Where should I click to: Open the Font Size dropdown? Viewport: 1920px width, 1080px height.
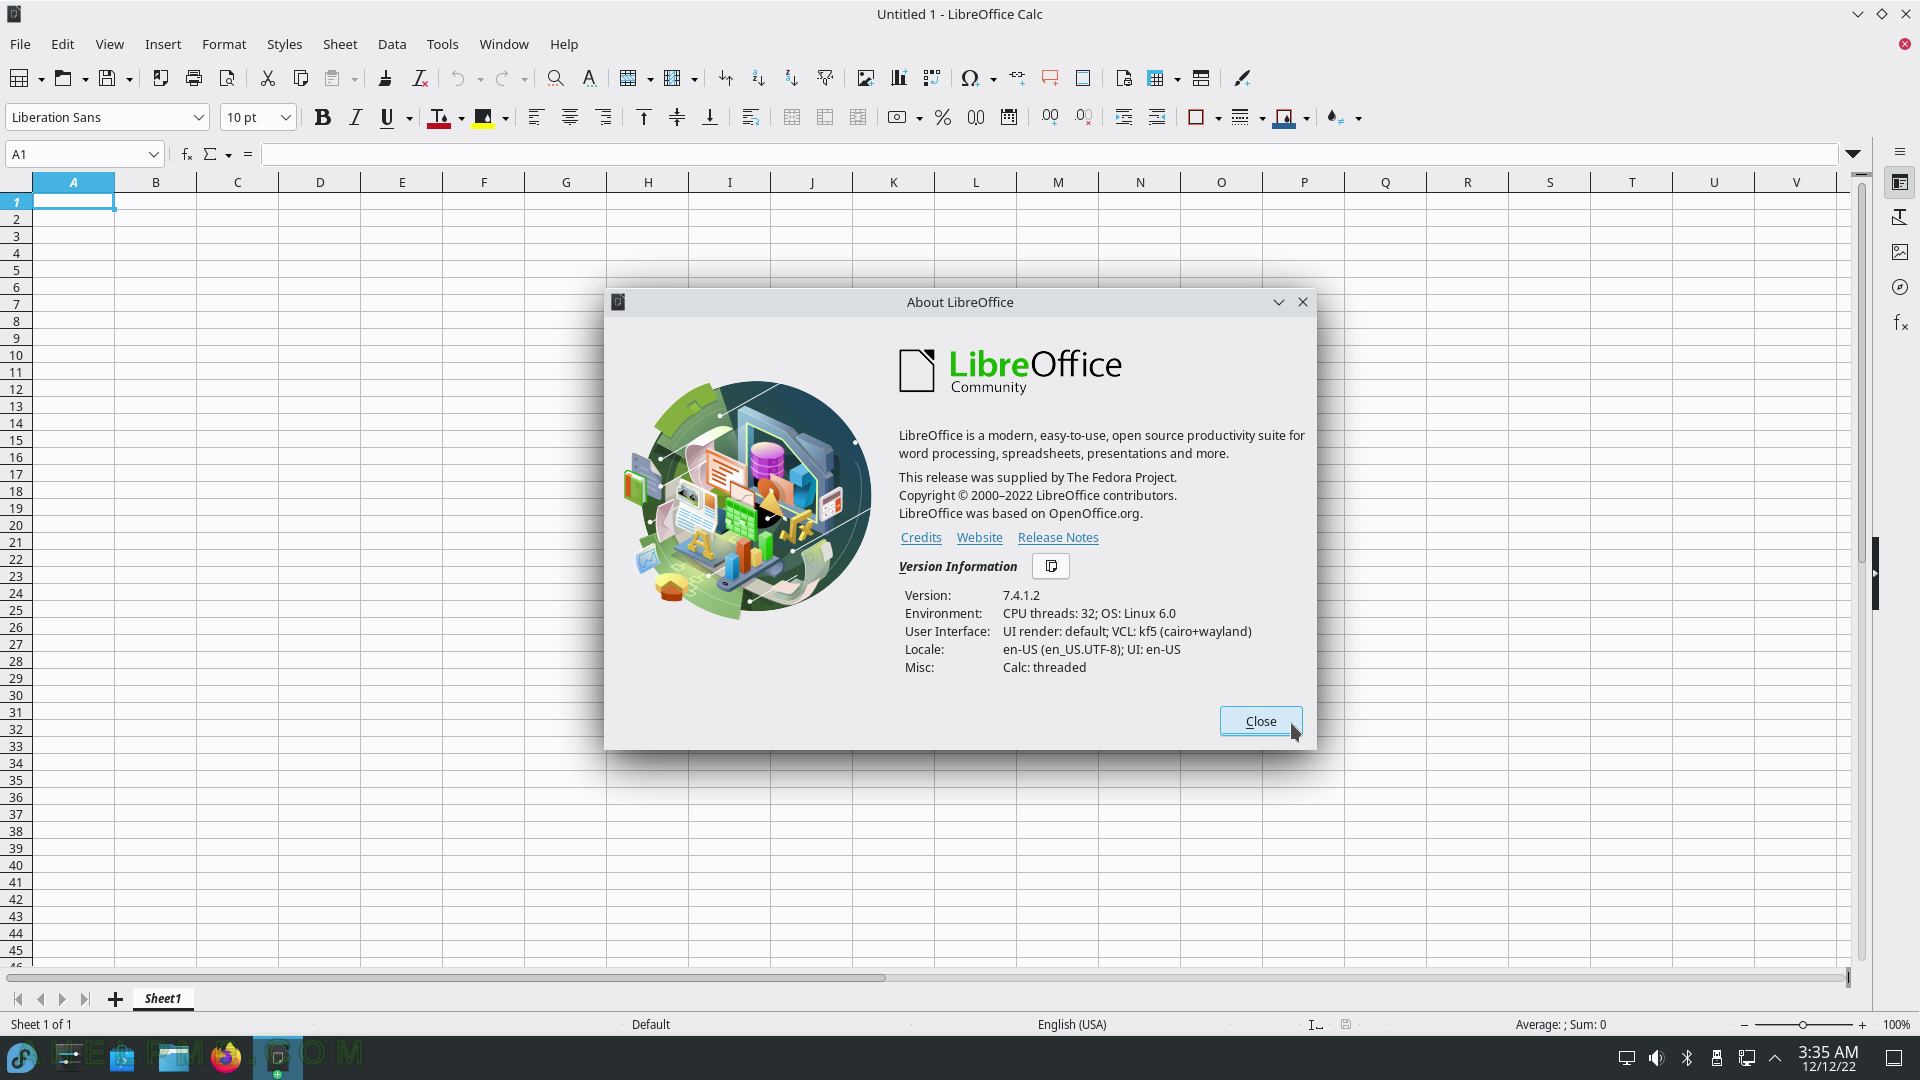[285, 117]
